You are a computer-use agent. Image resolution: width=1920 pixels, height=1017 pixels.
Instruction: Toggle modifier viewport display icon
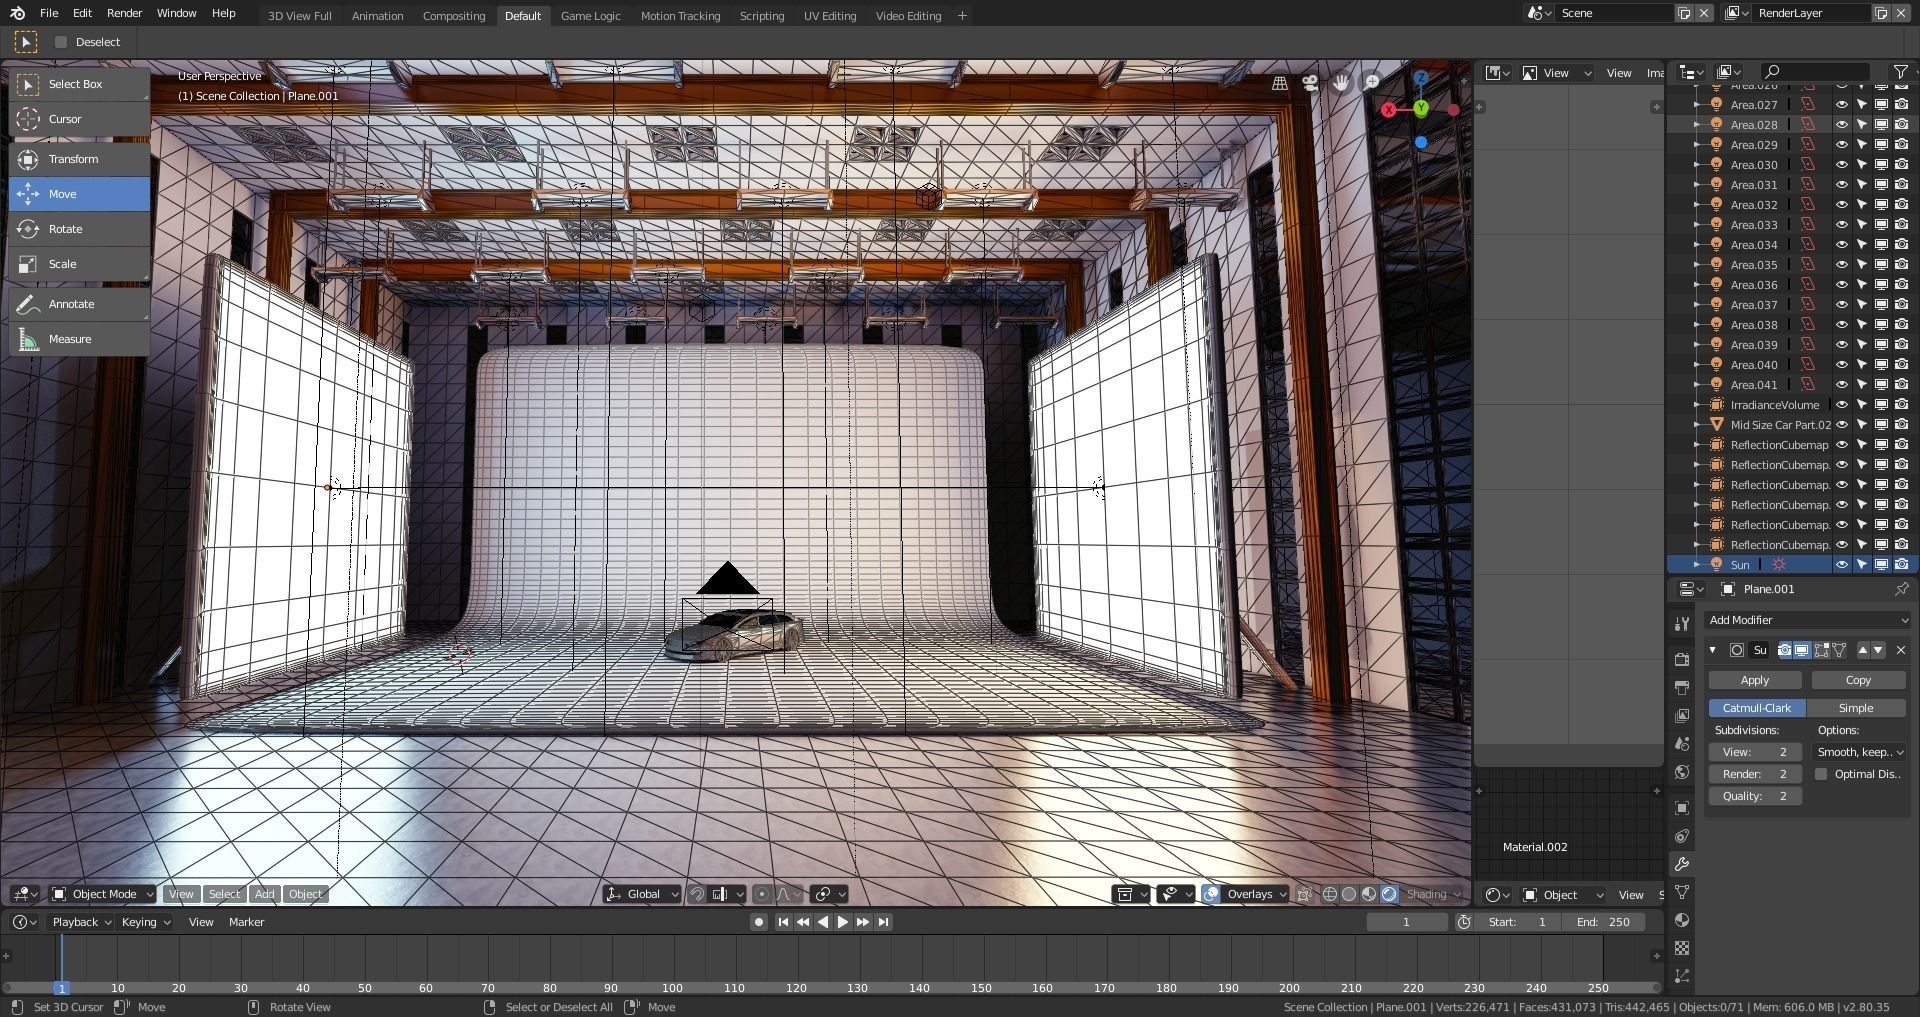coord(1802,650)
